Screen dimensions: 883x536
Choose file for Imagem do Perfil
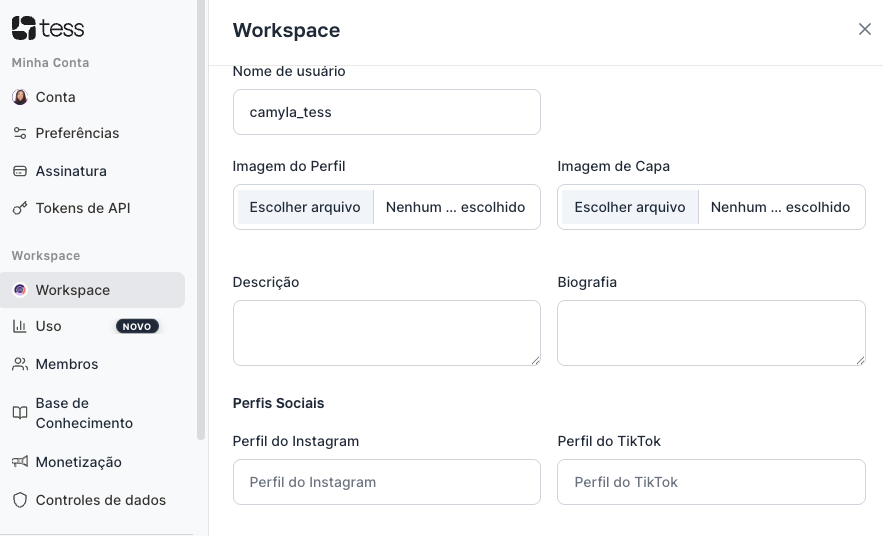click(x=305, y=207)
